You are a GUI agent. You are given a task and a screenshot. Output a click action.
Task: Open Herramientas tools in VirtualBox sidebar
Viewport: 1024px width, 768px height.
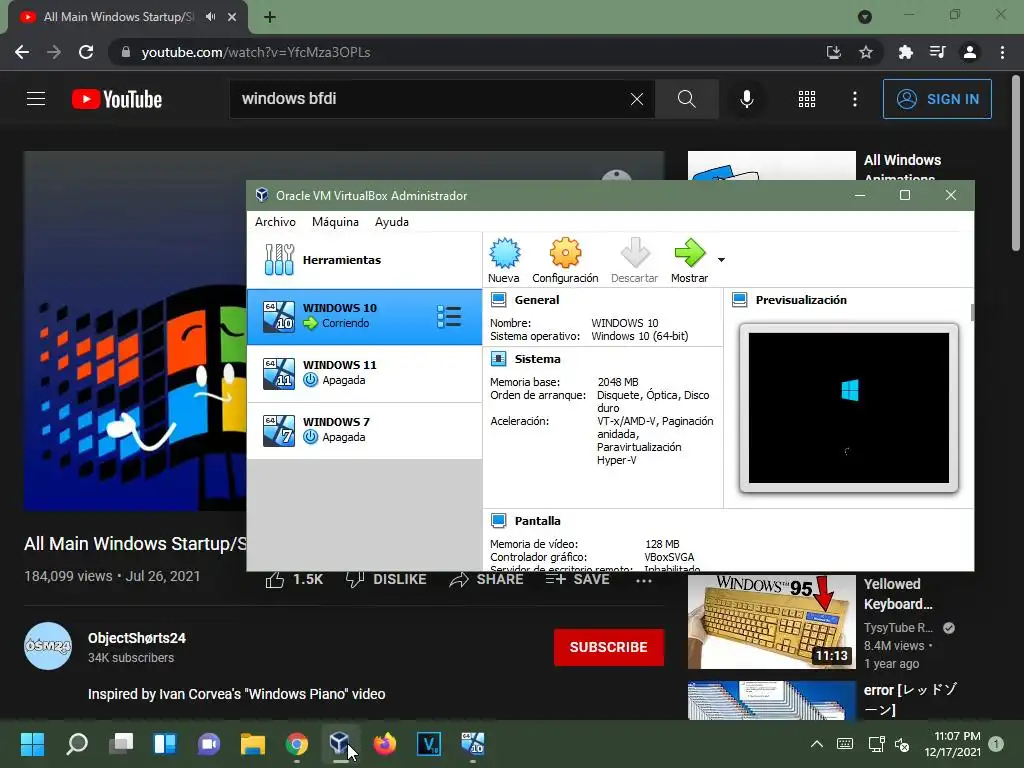364,260
